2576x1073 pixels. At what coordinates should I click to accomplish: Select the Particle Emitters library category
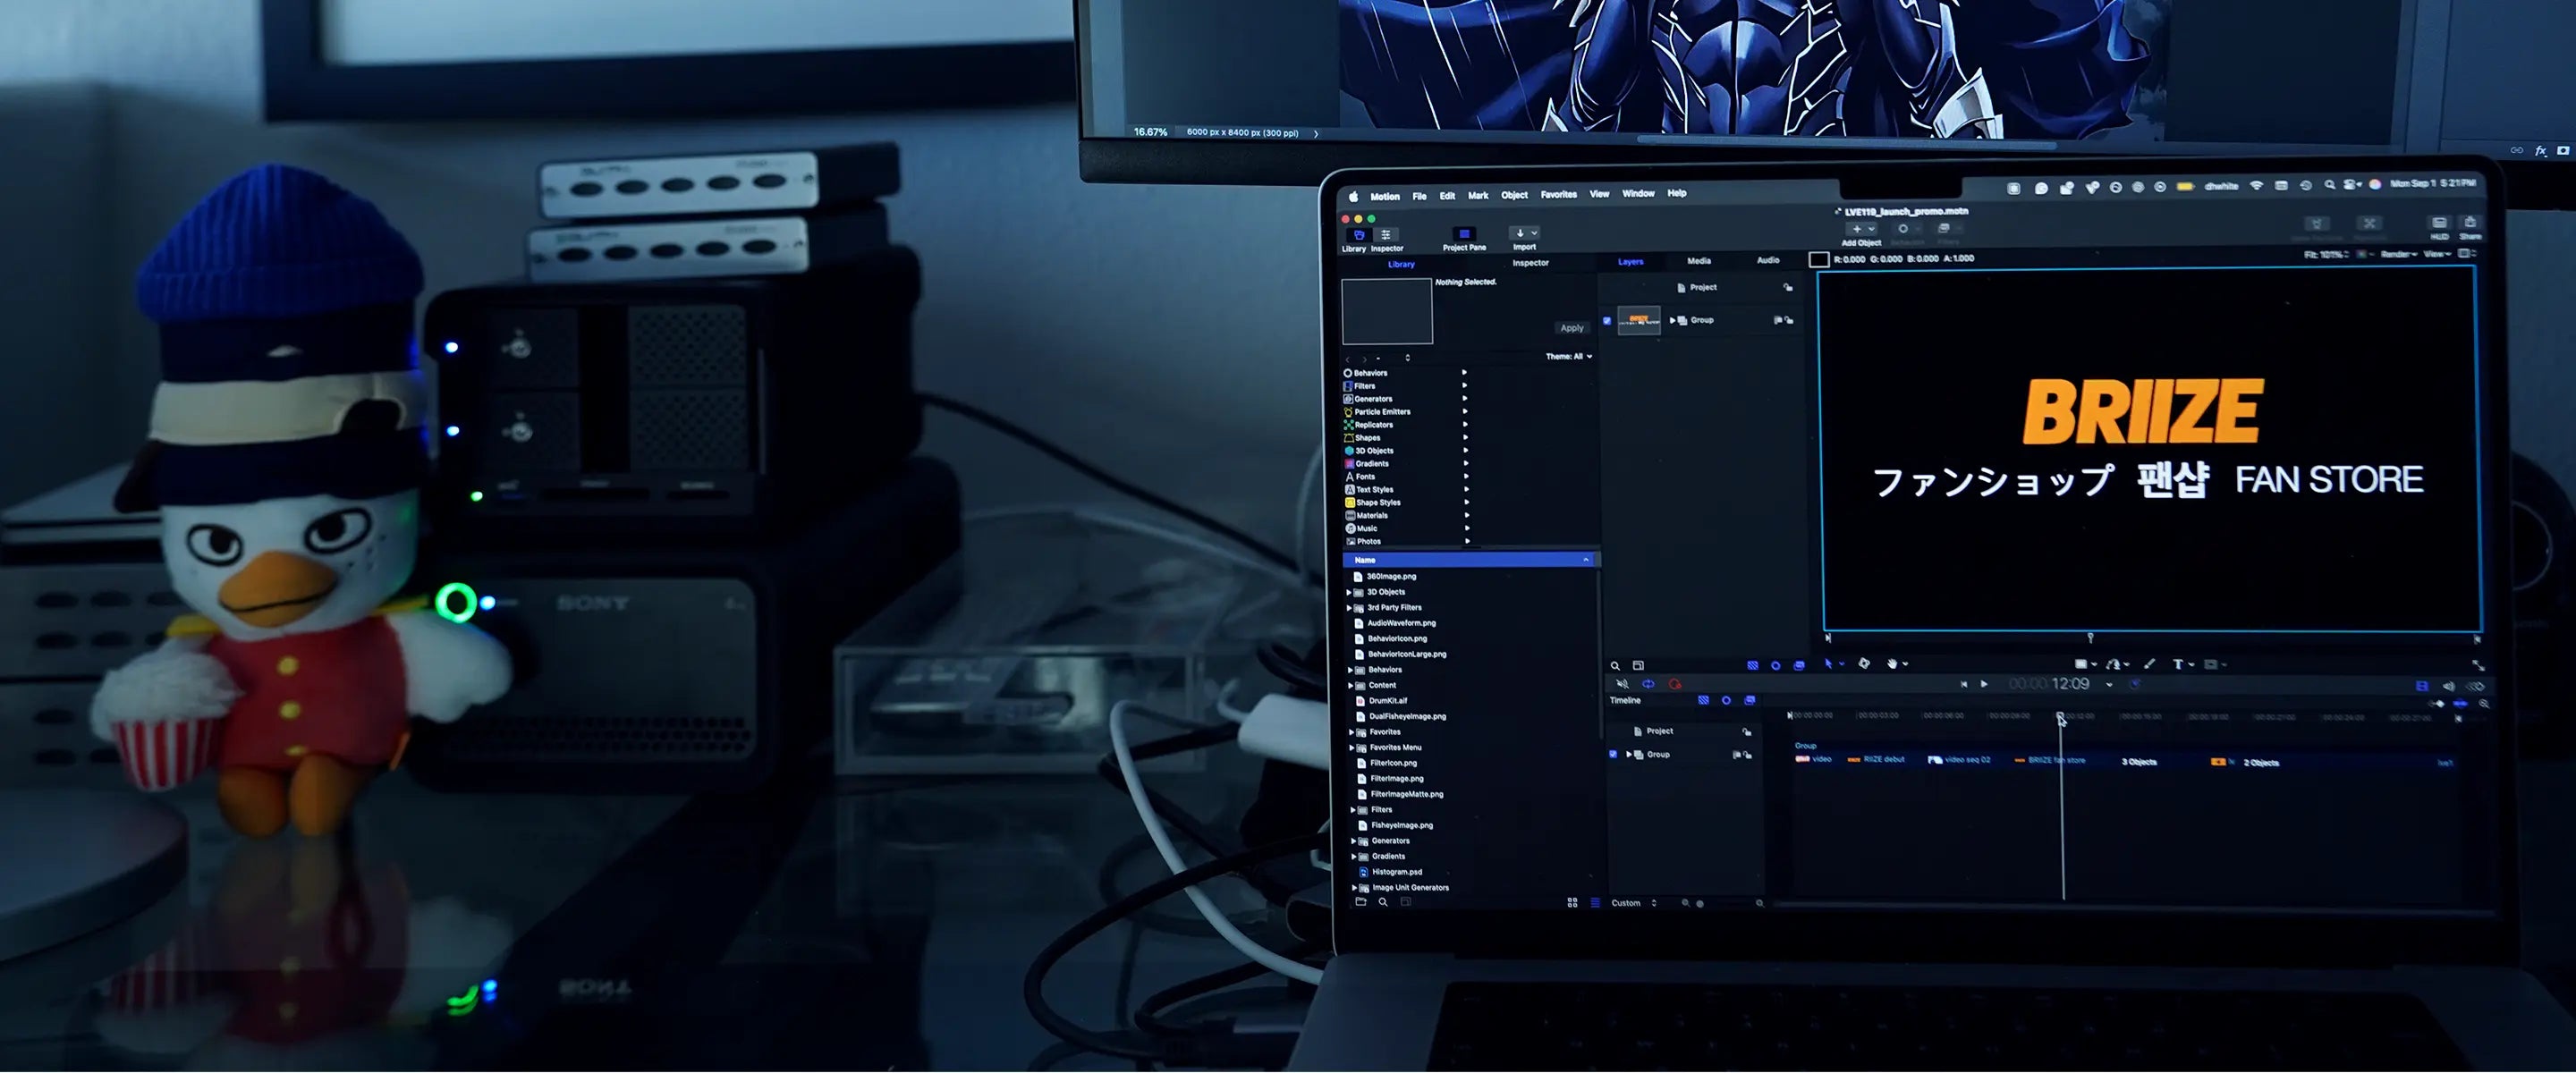[x=1382, y=412]
